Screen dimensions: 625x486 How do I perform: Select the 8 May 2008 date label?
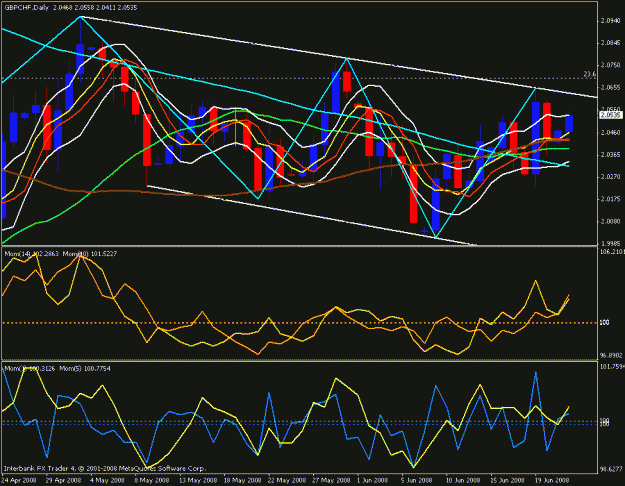pos(151,480)
